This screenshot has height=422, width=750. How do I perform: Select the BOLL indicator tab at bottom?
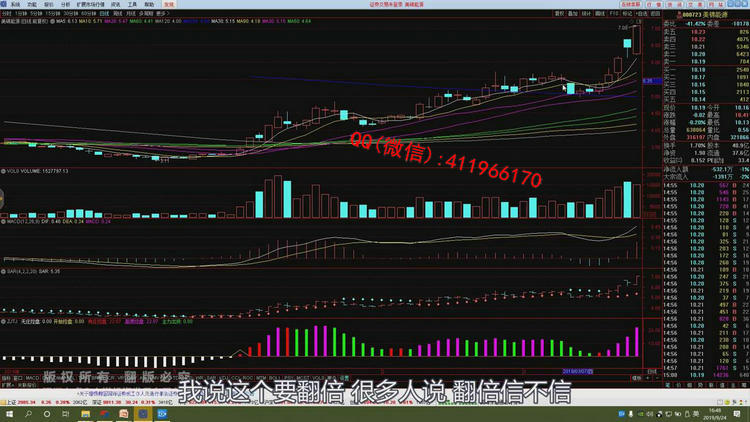(274, 378)
